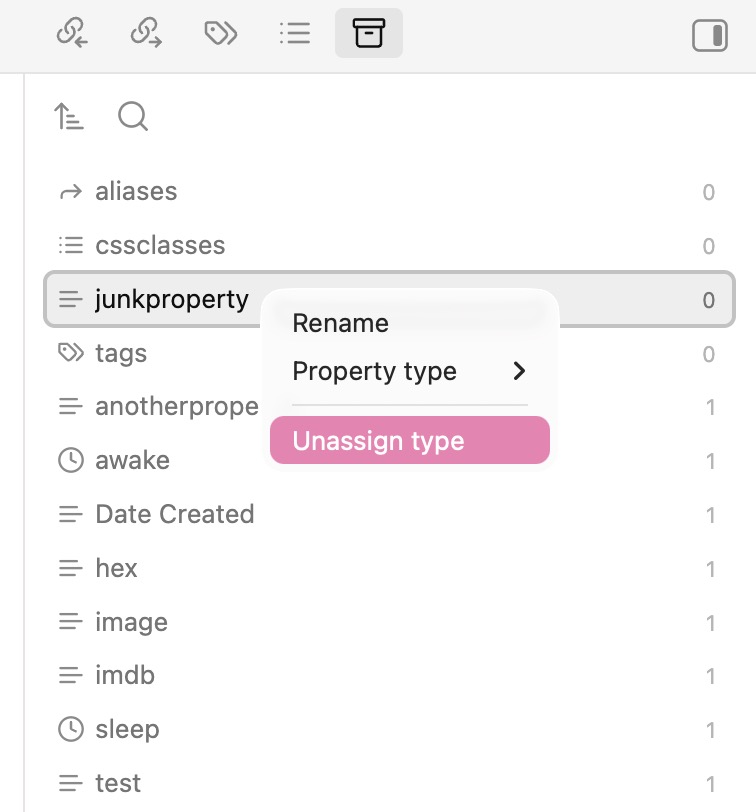Open the backlinks panel icon
This screenshot has height=812, width=756.
[x=71, y=34]
